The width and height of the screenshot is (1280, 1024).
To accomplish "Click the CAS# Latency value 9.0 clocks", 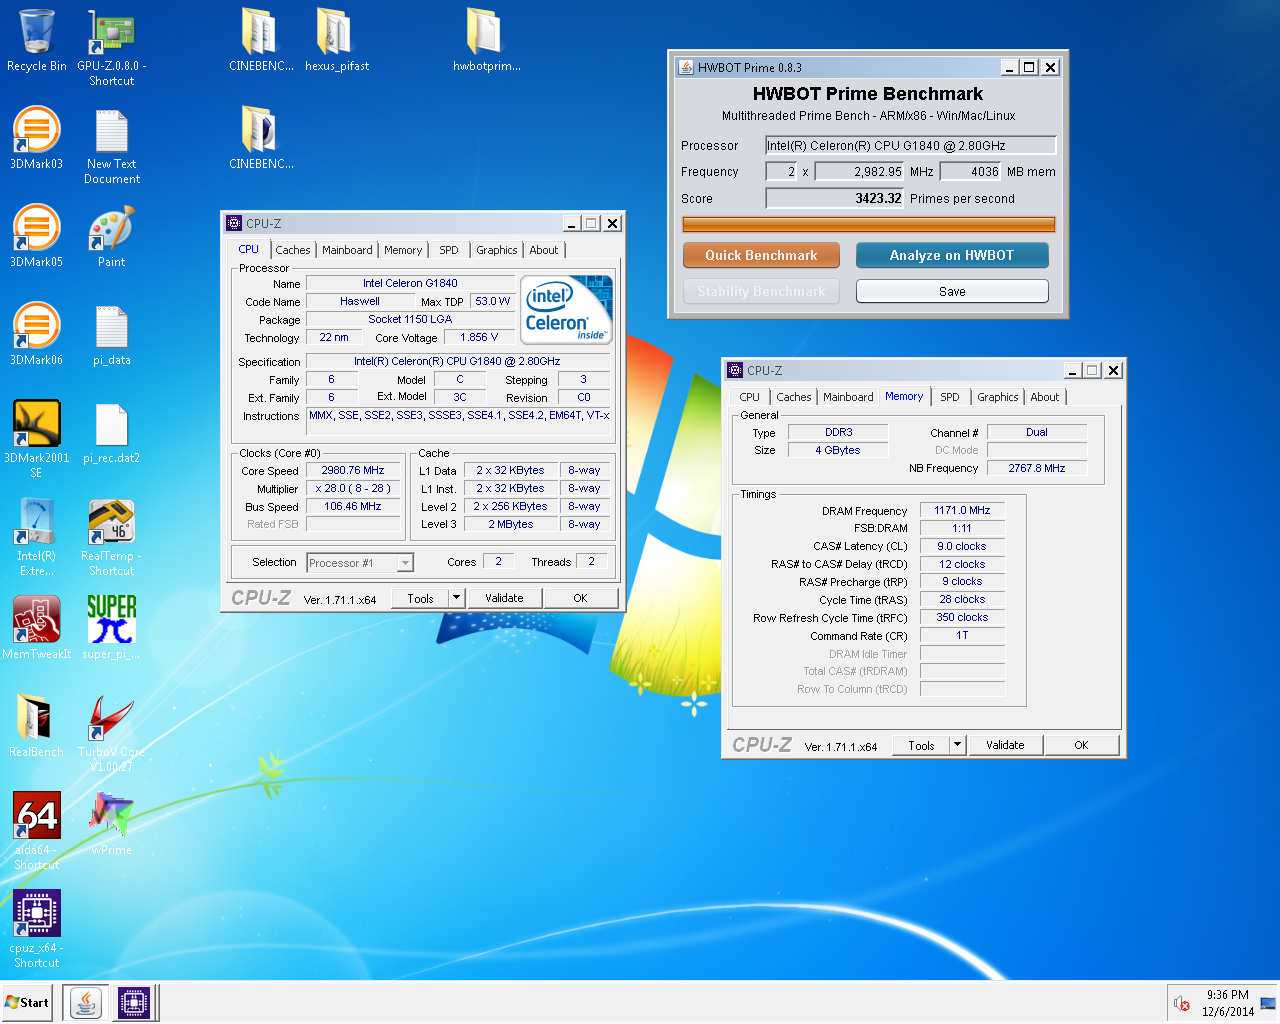I will click(x=962, y=546).
